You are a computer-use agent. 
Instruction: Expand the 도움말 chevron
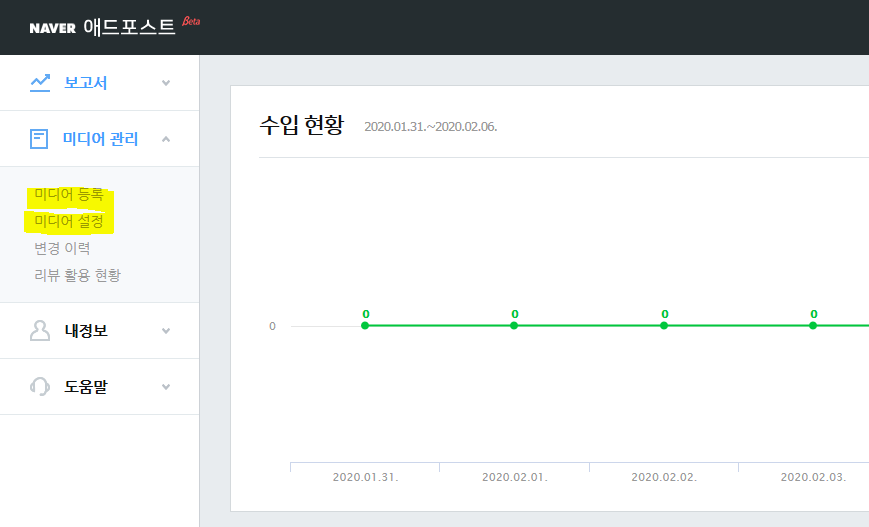pos(166,387)
